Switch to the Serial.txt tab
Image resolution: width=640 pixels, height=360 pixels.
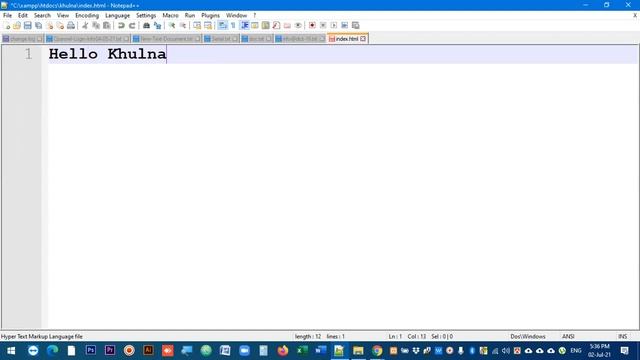[x=221, y=39]
